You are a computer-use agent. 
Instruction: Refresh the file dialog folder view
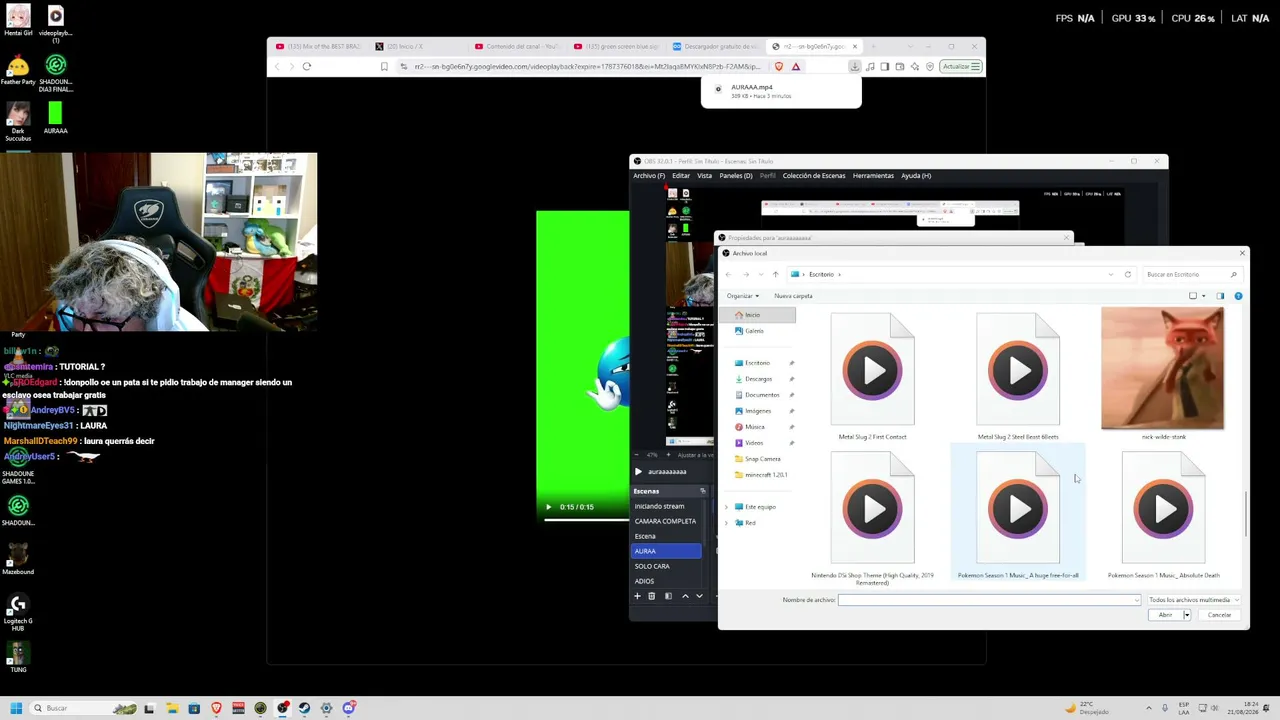pos(1128,274)
